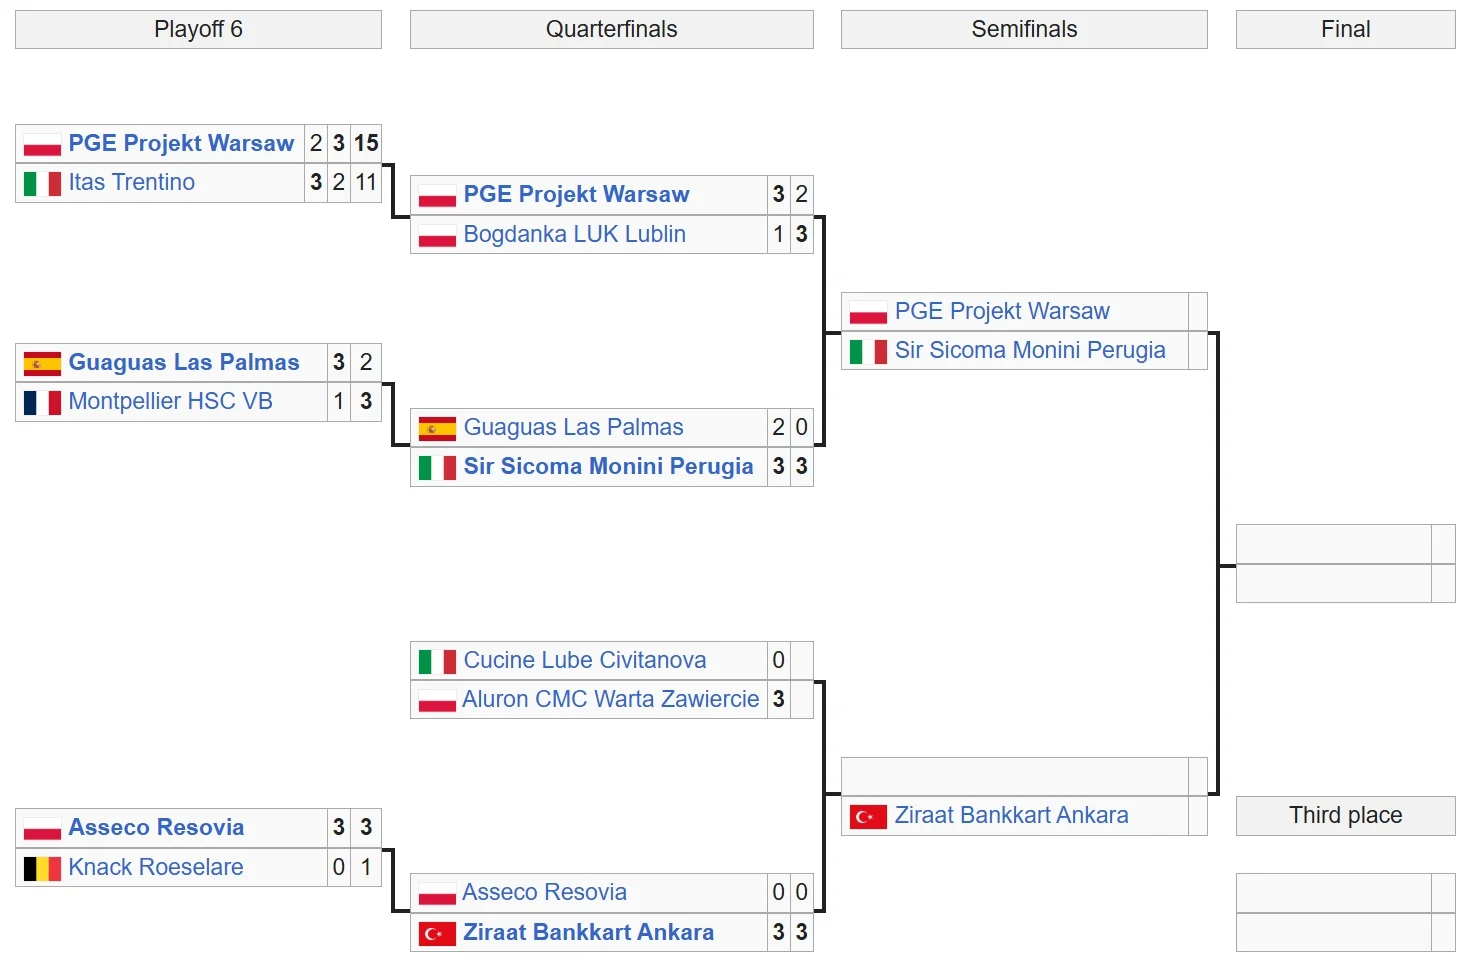Click the Italy flag in the Semifinals column
This screenshot has height=972, width=1480.
(x=868, y=351)
